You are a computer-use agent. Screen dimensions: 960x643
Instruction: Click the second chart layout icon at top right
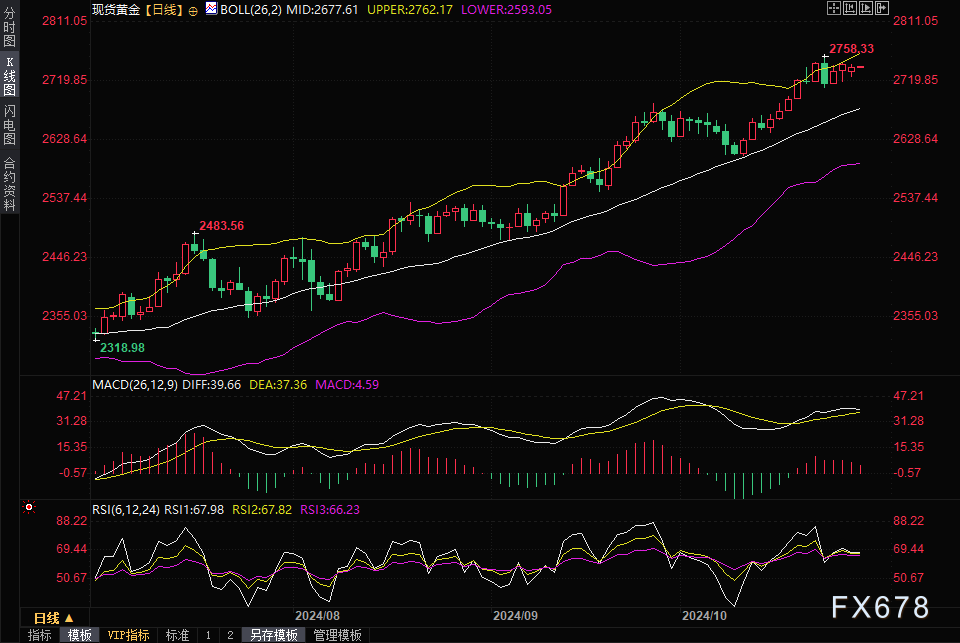pyautogui.click(x=850, y=8)
